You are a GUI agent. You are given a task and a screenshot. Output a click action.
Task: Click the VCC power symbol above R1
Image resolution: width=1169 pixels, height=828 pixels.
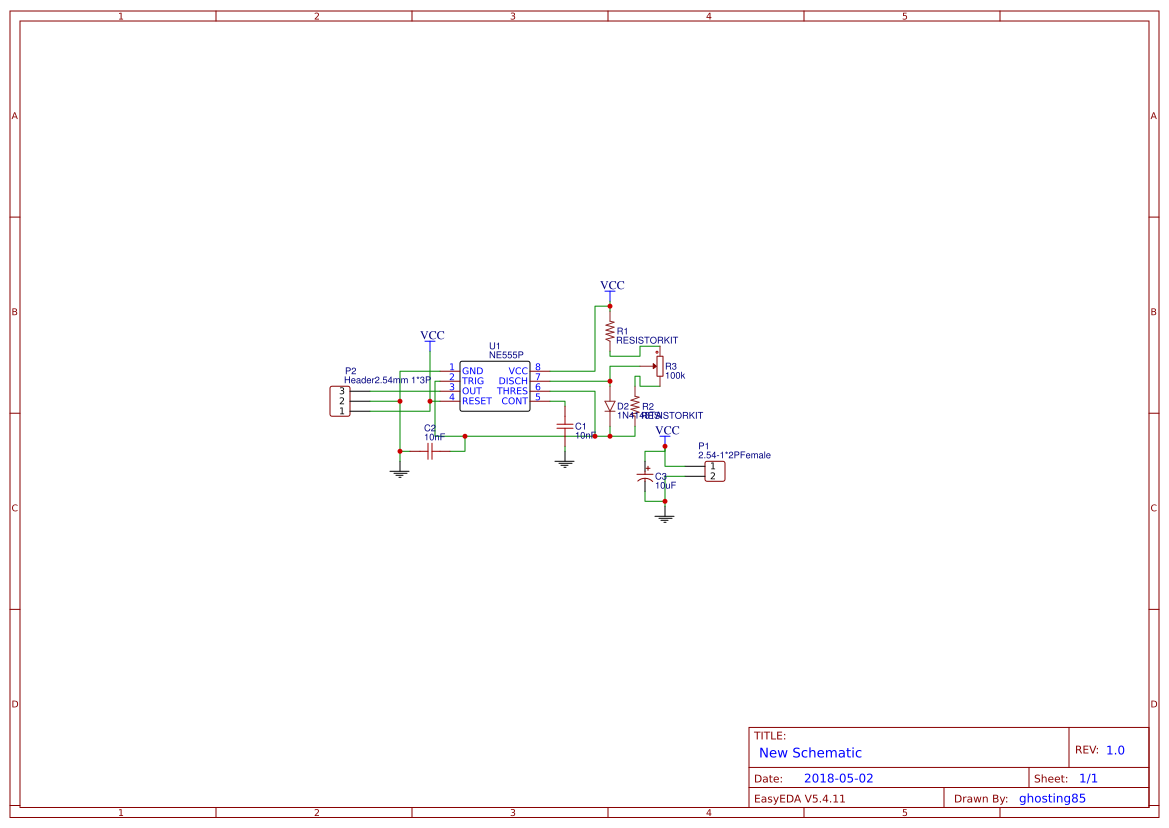pos(610,287)
